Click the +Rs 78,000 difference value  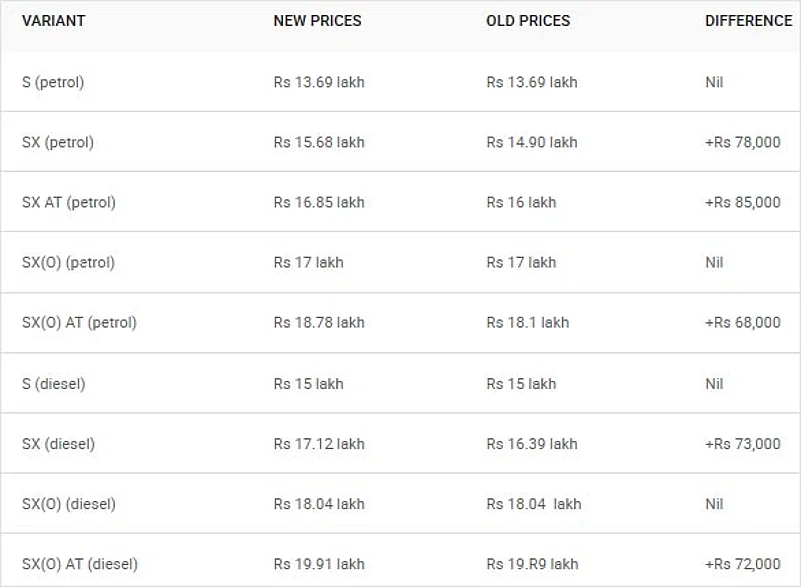point(742,142)
